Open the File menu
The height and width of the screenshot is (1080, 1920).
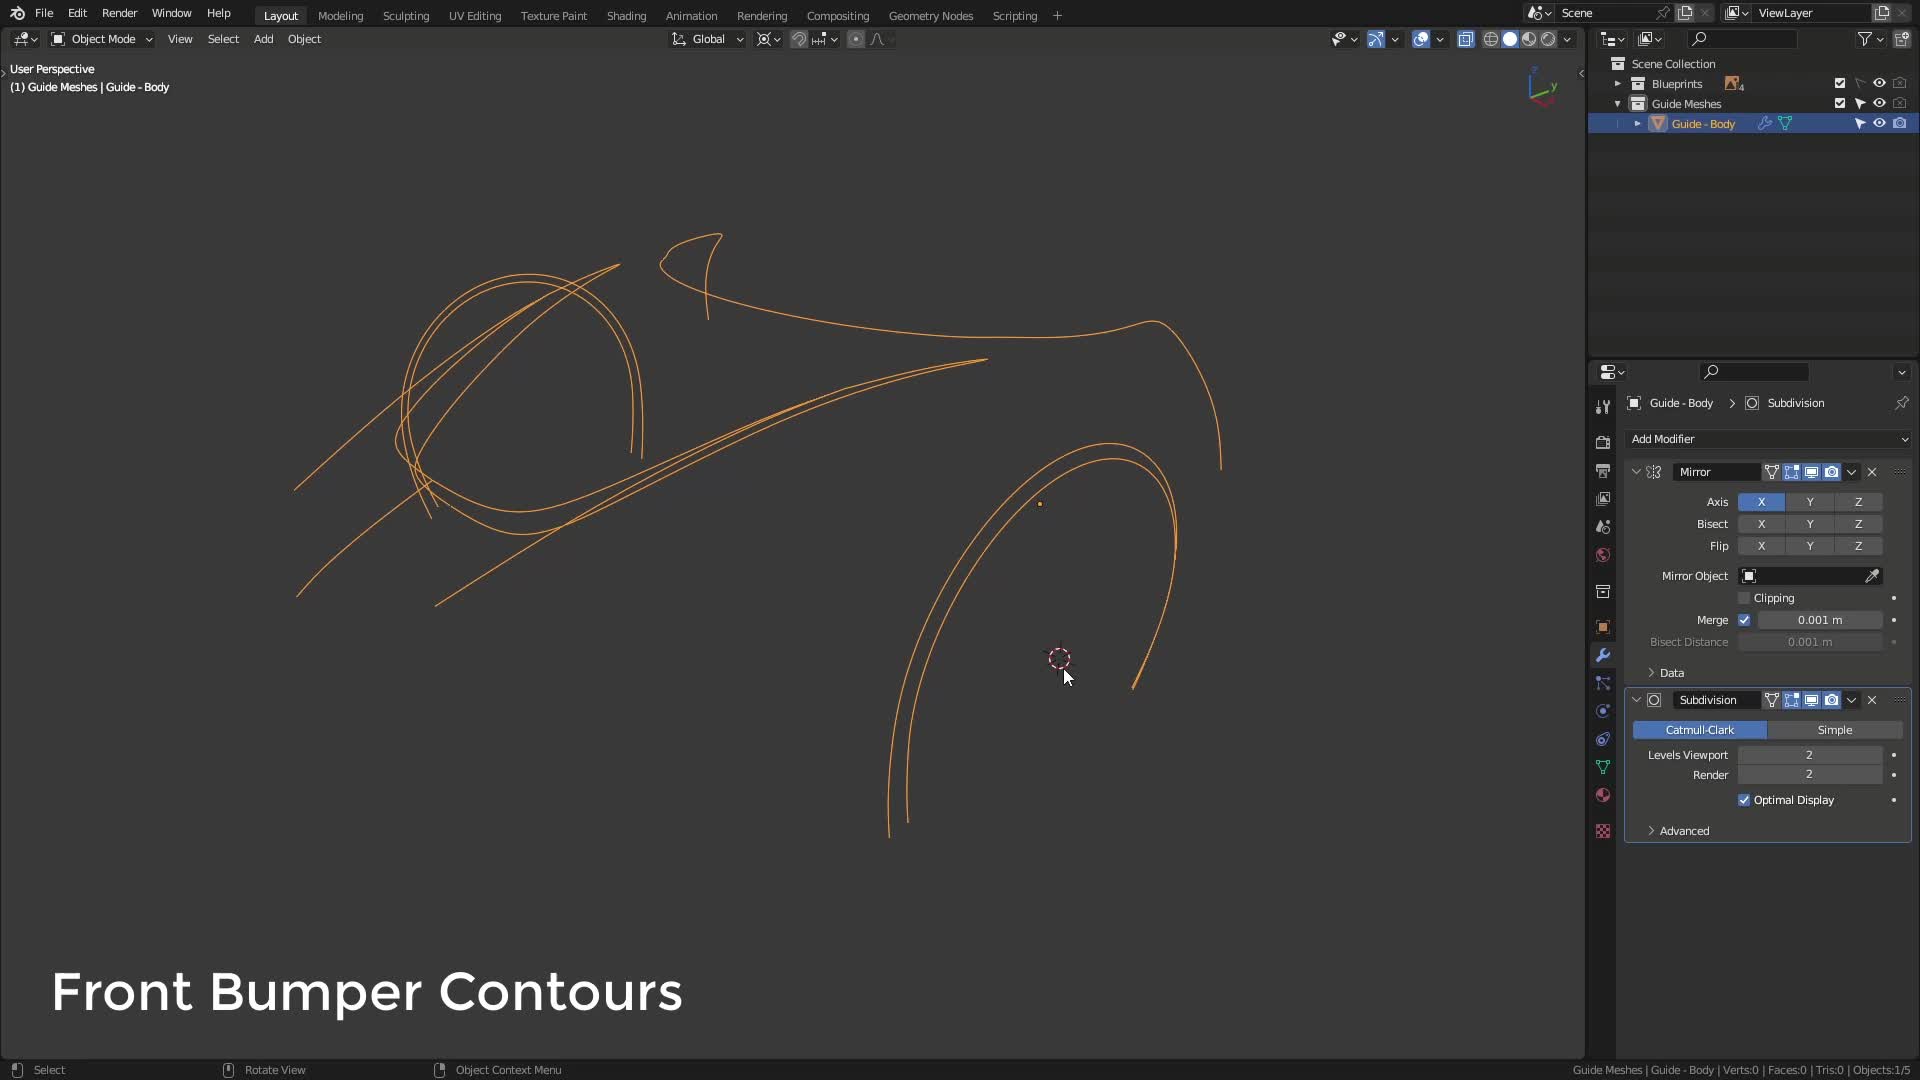click(x=44, y=13)
